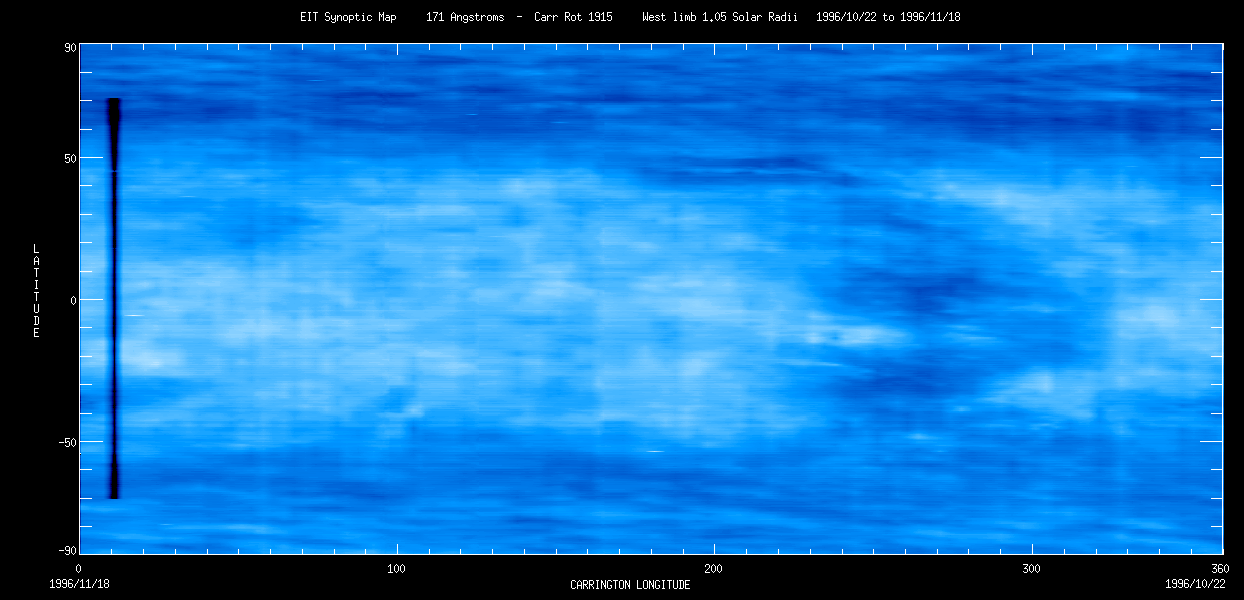1244x600 pixels.
Task: Click the -90 latitude tick label
Action: click(x=68, y=551)
